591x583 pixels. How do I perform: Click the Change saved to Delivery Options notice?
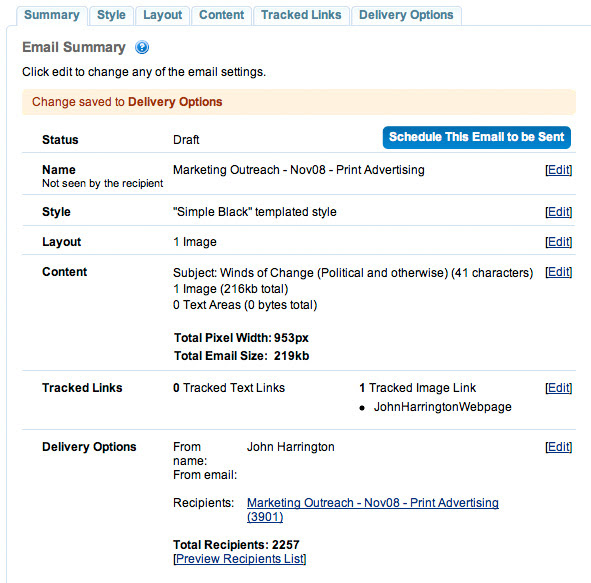coord(299,102)
